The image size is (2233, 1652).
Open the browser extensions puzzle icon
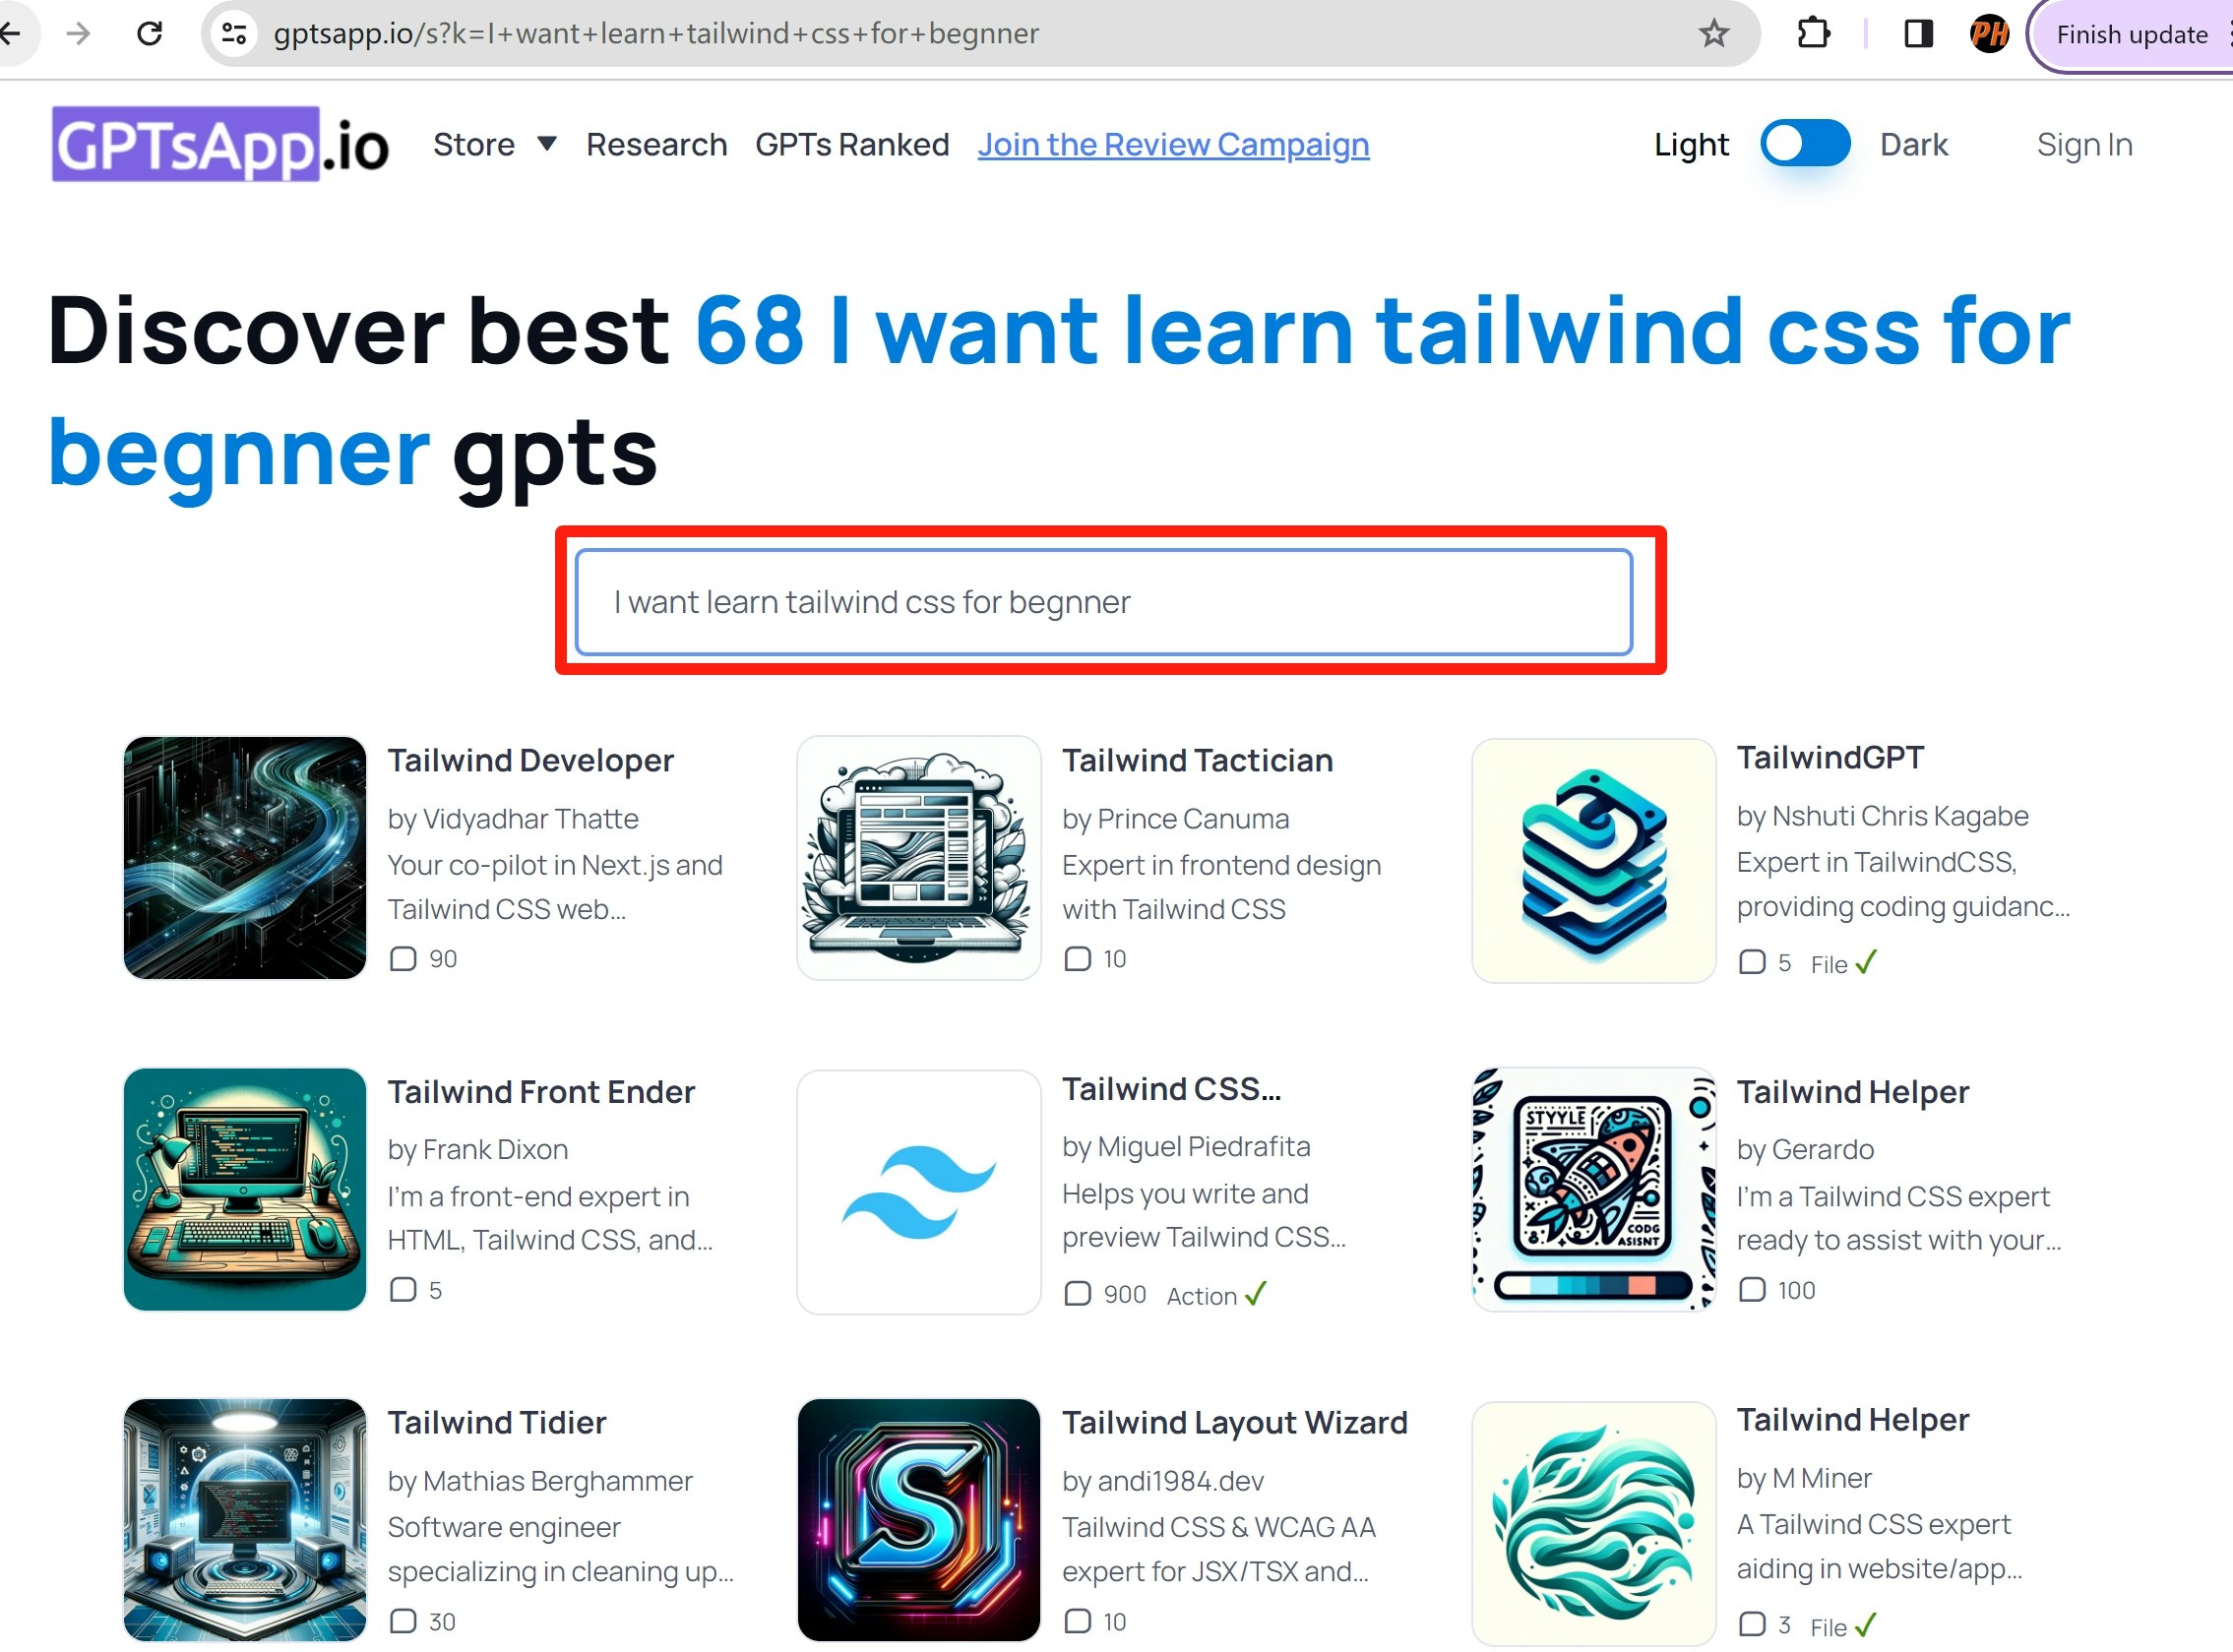[1812, 34]
